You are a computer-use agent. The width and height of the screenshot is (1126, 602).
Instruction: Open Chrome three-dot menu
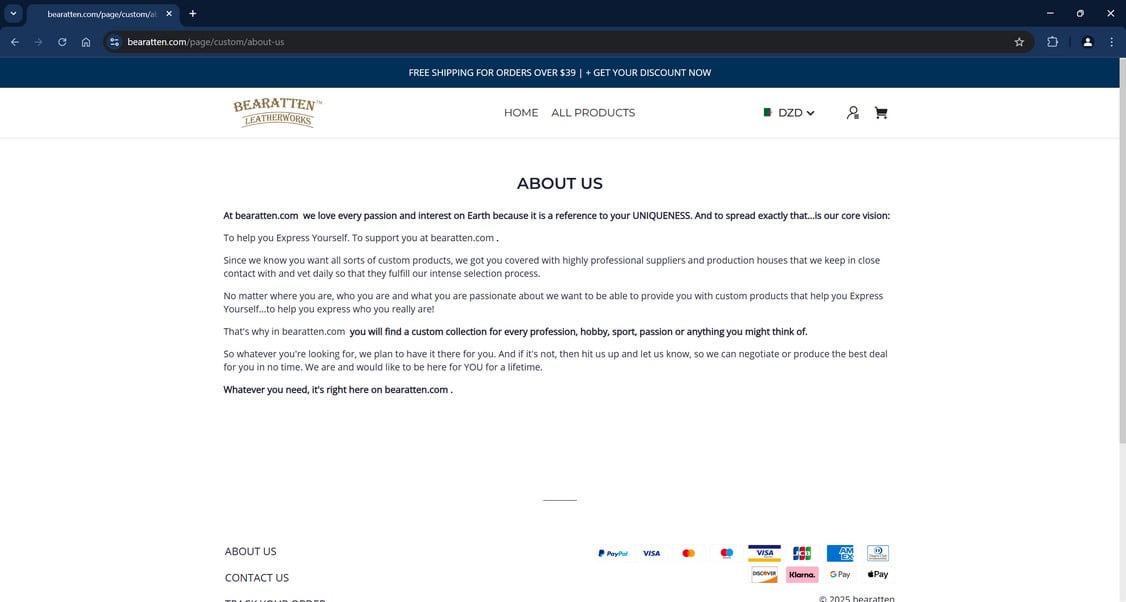coord(1112,42)
